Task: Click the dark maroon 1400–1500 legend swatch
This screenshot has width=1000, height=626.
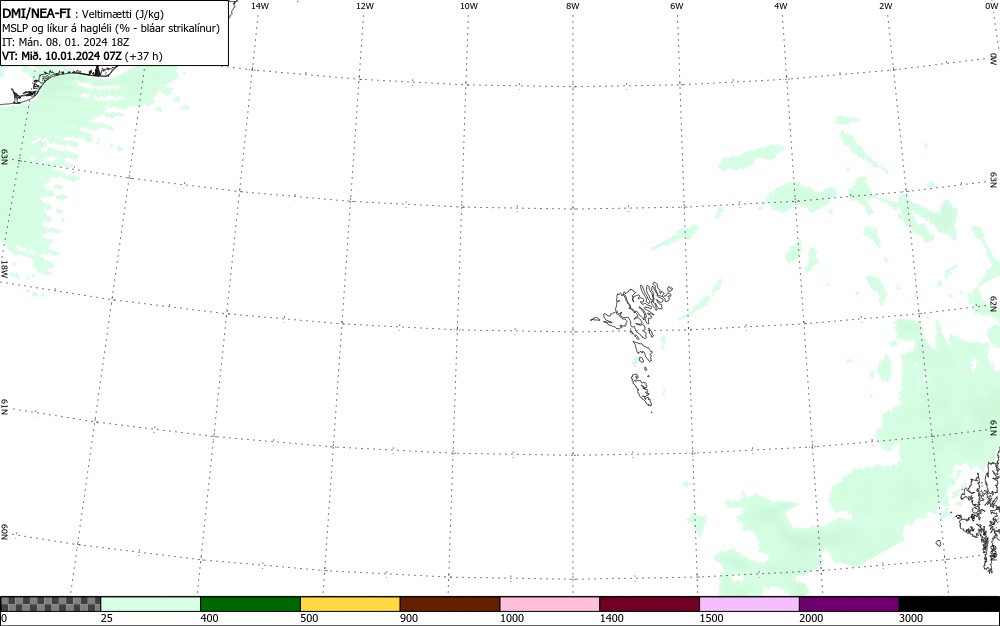Action: pos(650,604)
